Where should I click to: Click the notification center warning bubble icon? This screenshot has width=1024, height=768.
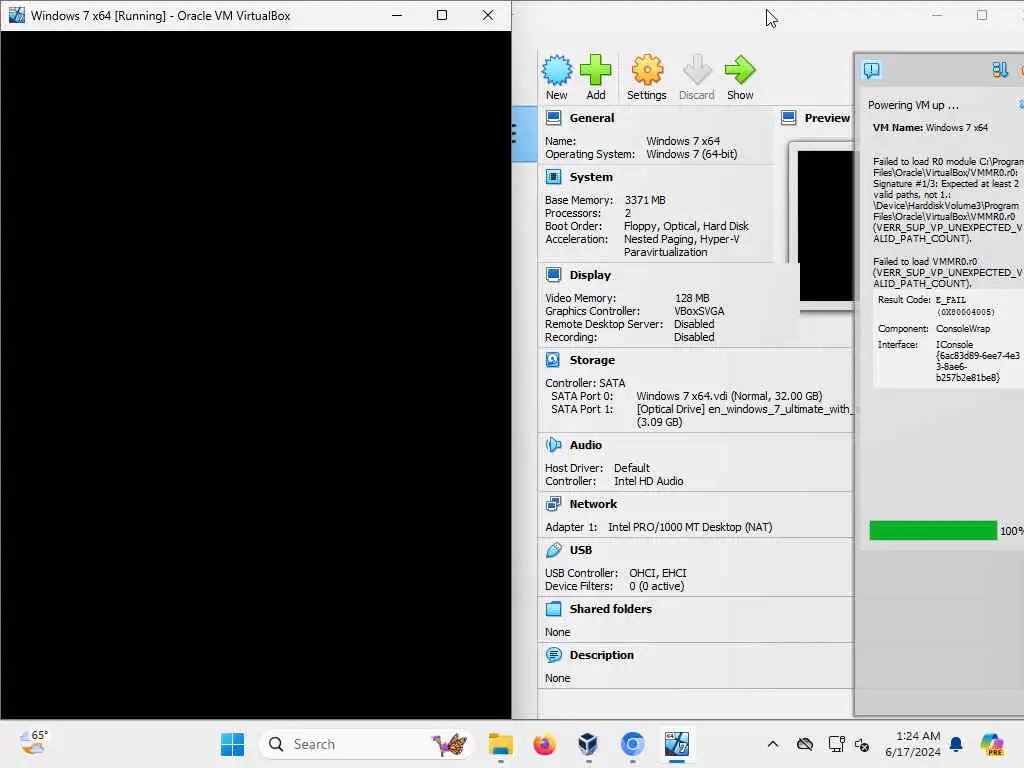point(872,70)
